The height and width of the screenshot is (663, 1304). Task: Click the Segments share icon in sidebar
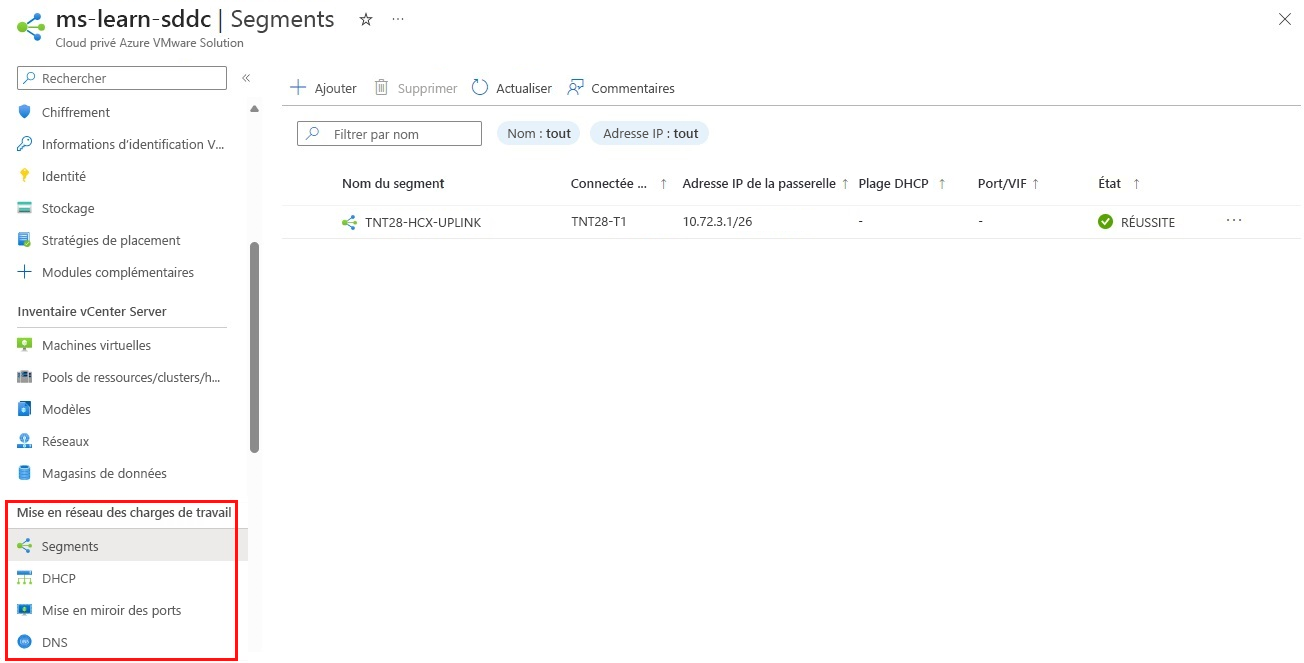(25, 546)
